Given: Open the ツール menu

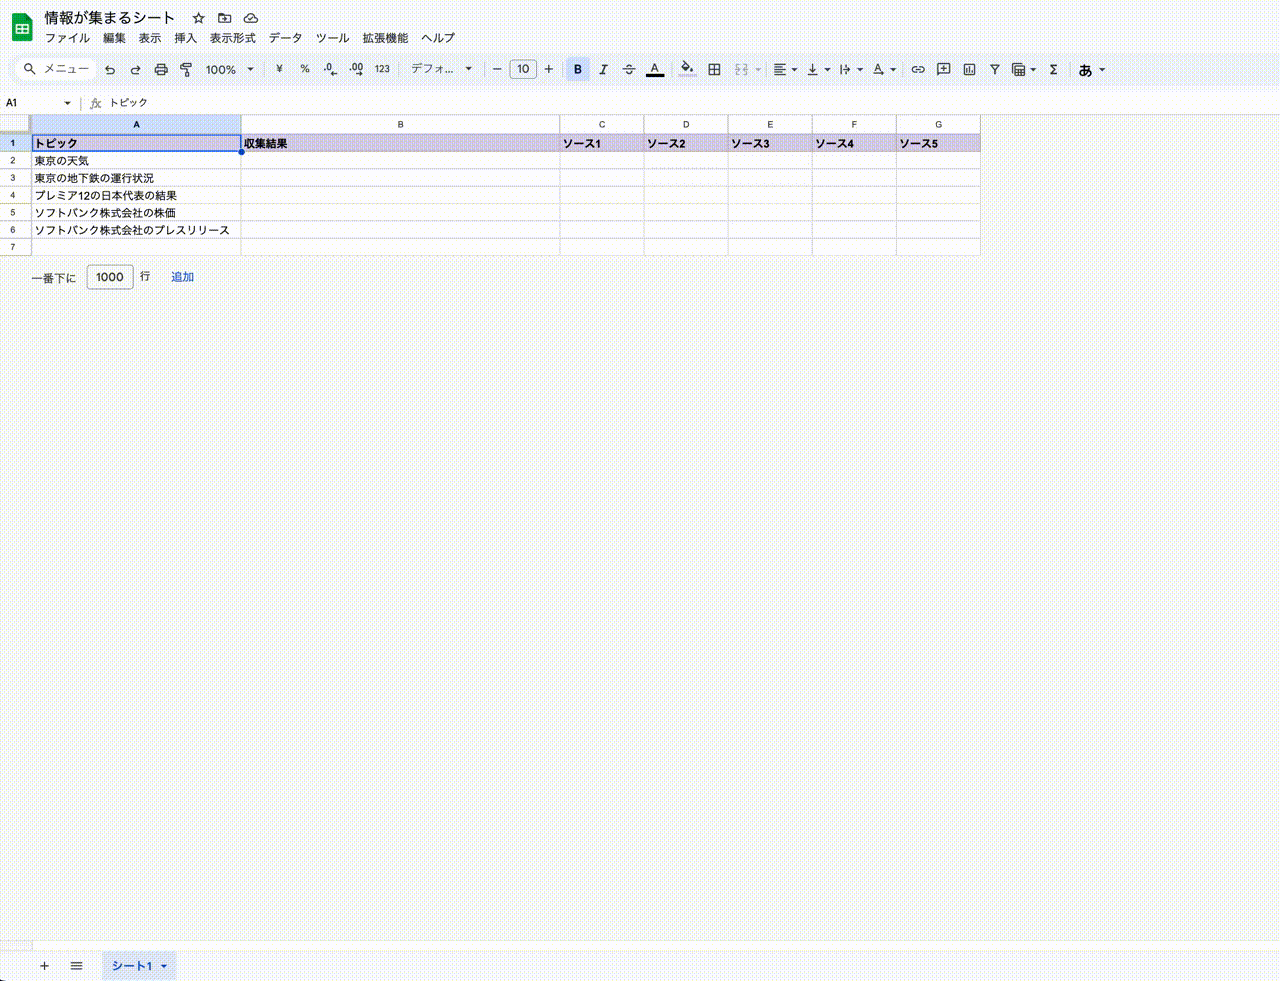Looking at the screenshot, I should (x=333, y=38).
